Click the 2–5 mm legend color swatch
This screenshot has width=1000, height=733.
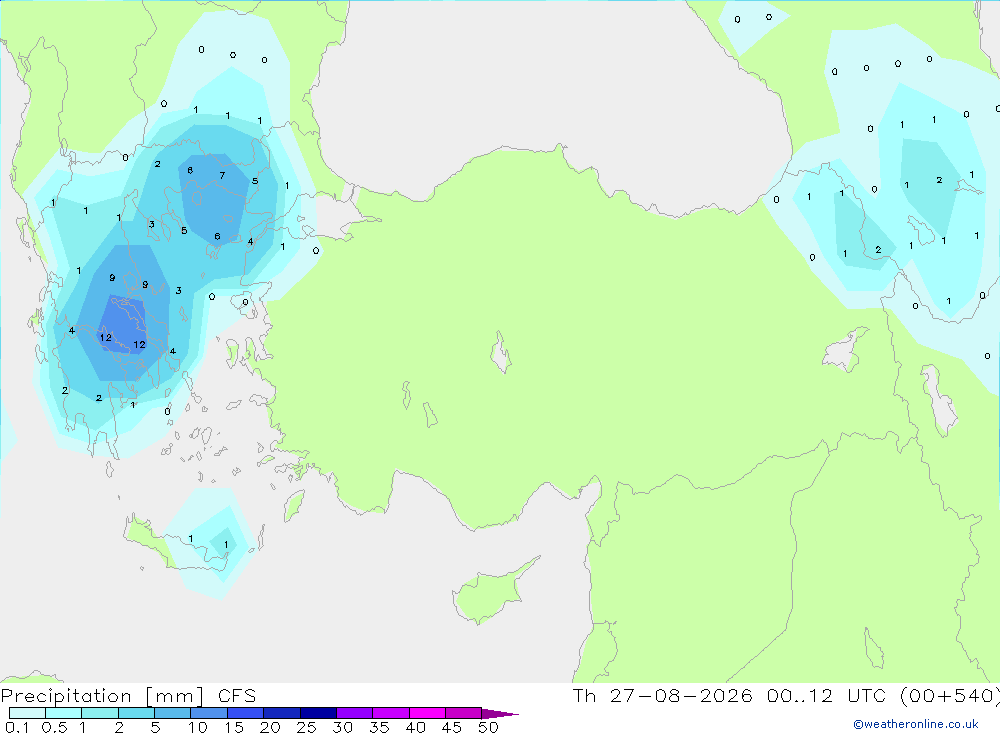(x=136, y=713)
